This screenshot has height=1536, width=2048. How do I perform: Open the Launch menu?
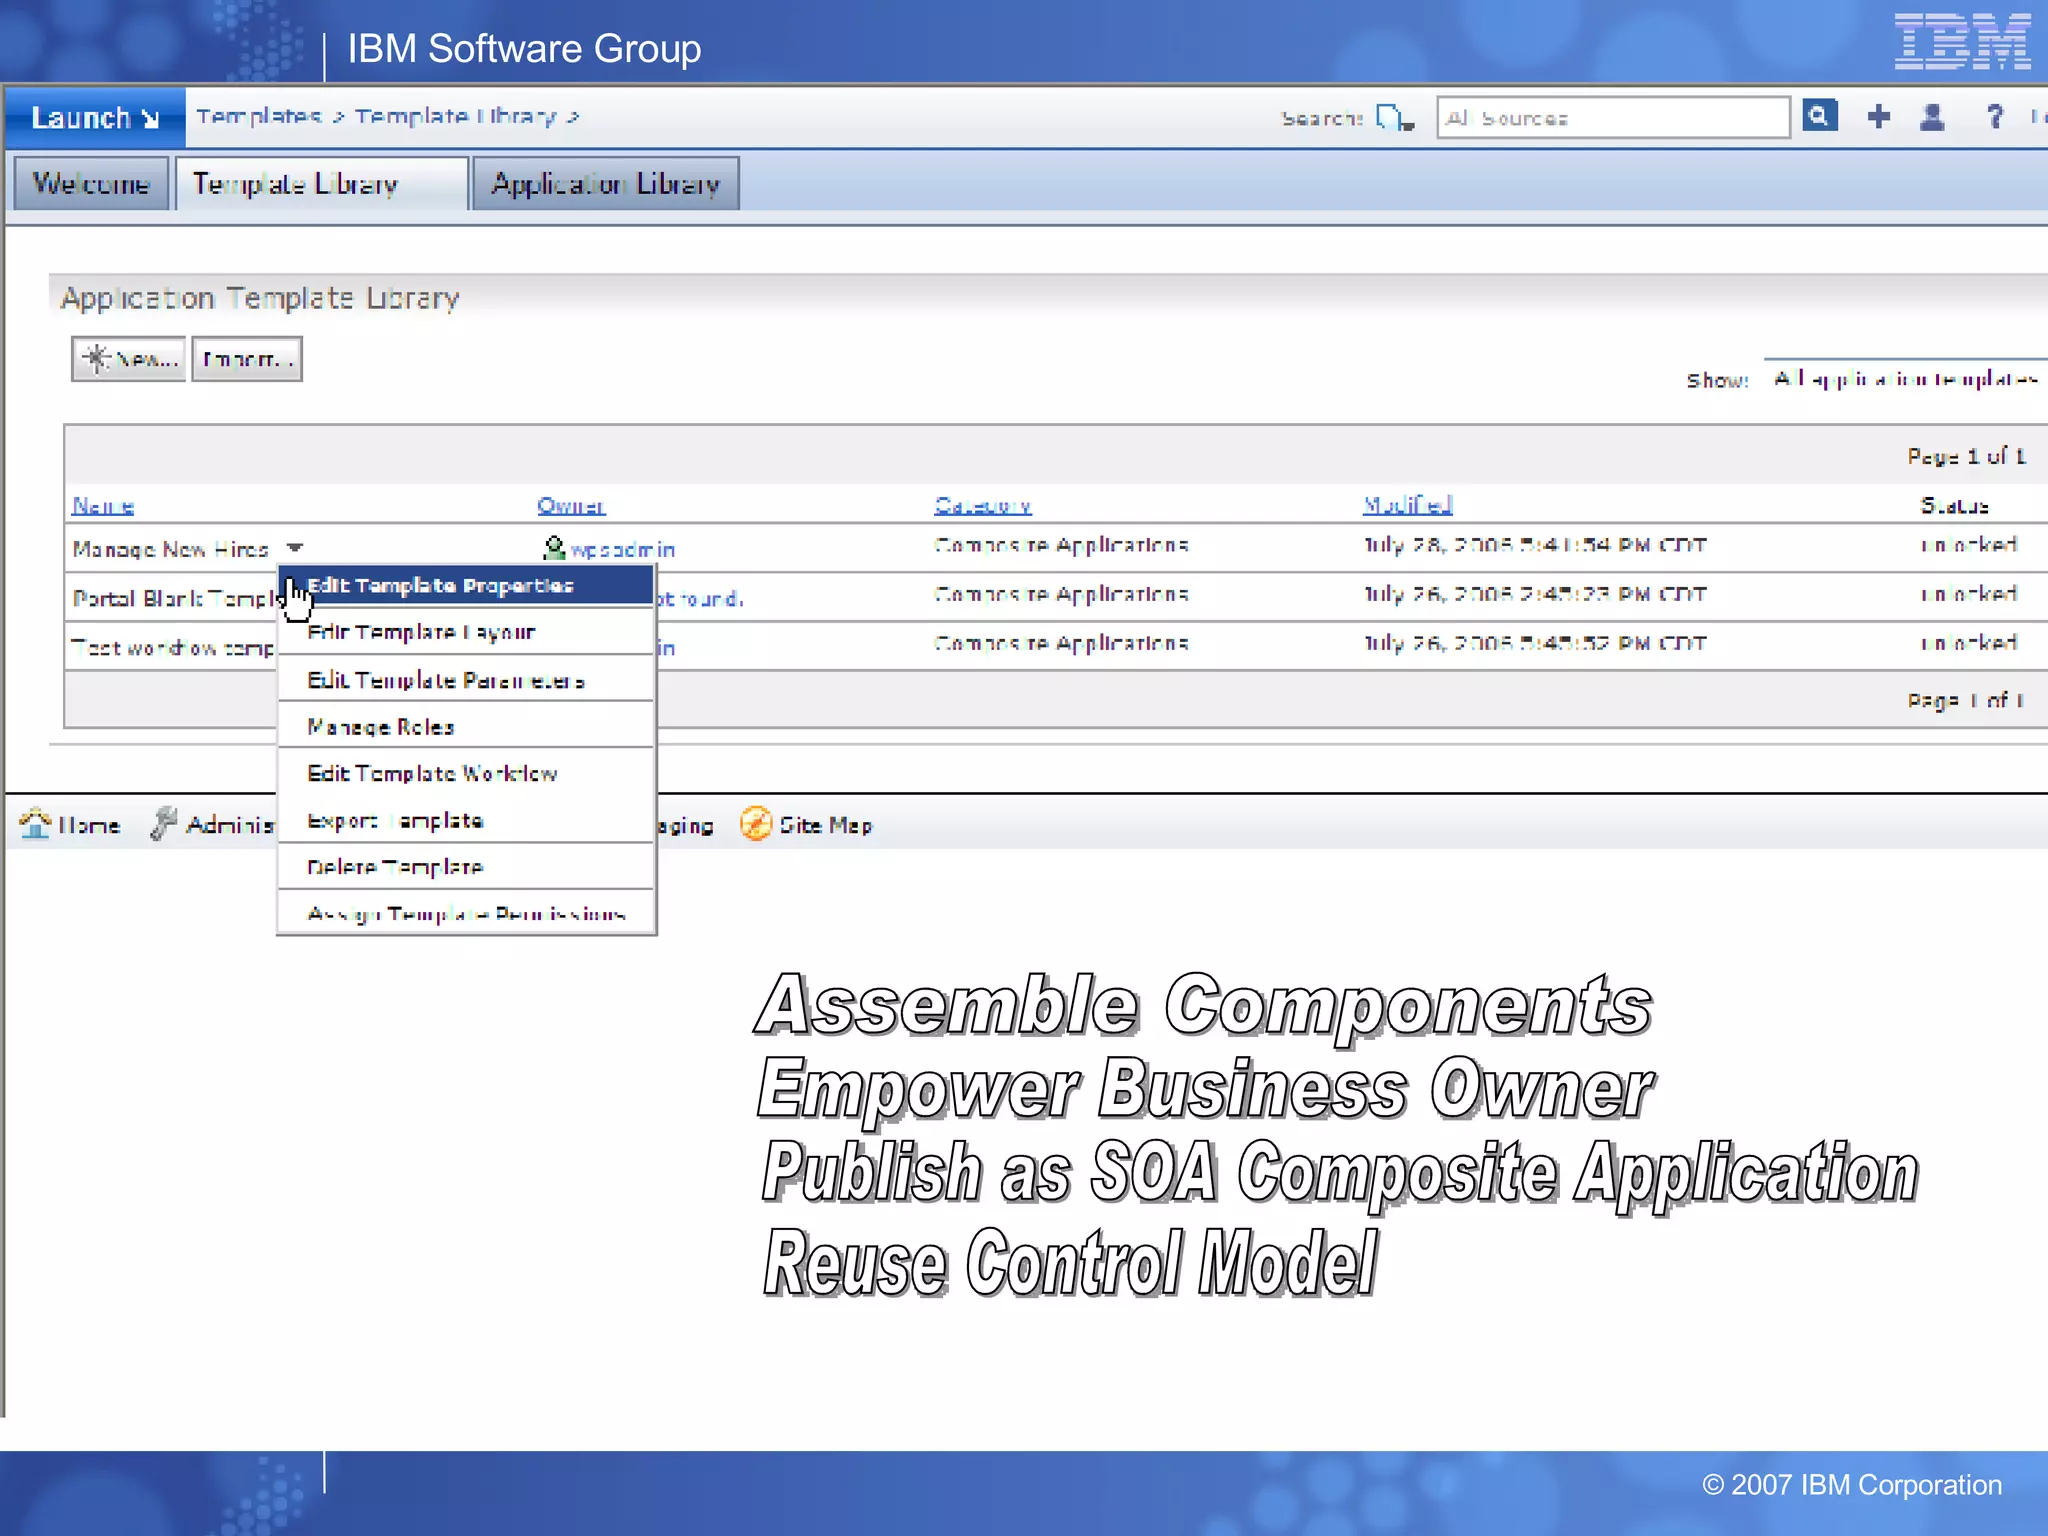tap(95, 117)
